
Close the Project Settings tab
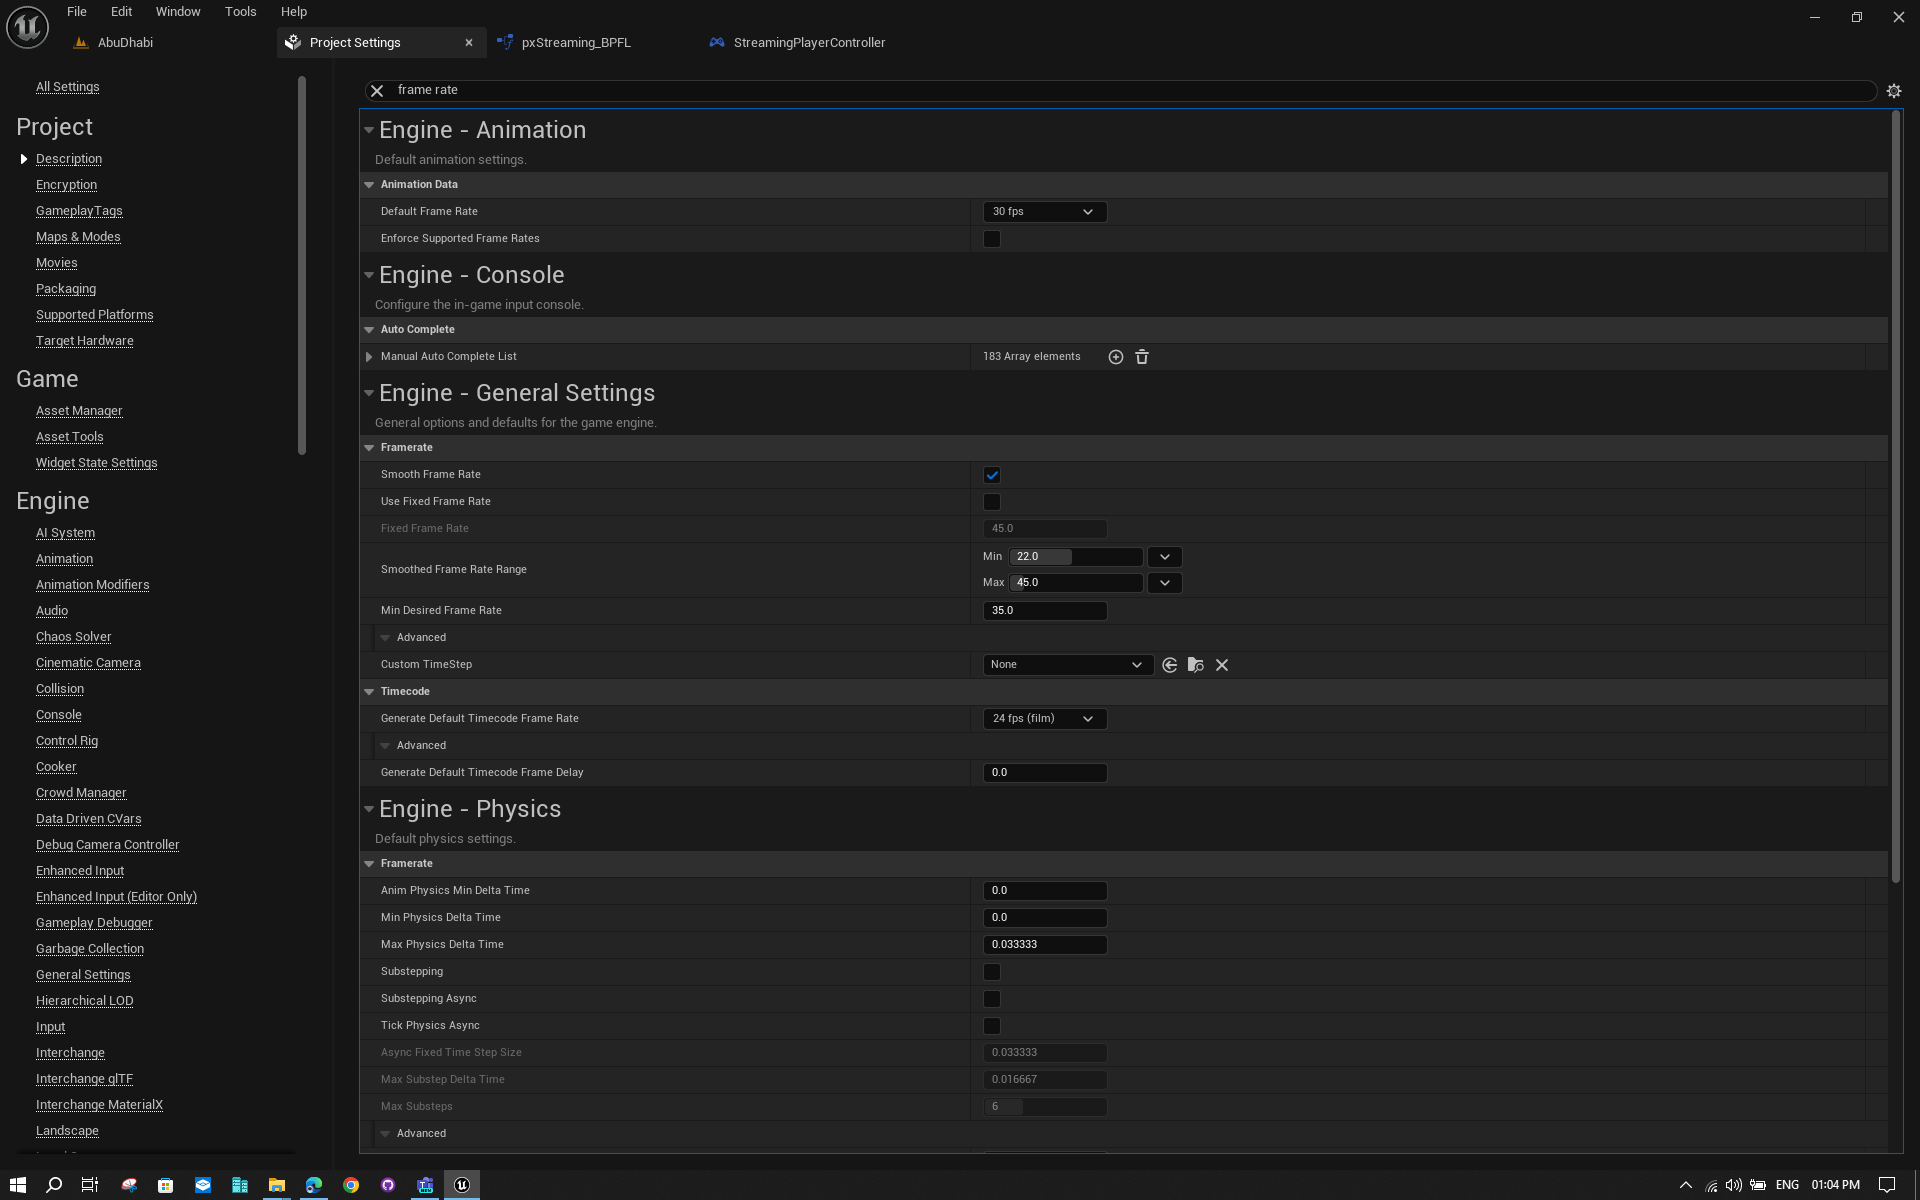click(469, 43)
